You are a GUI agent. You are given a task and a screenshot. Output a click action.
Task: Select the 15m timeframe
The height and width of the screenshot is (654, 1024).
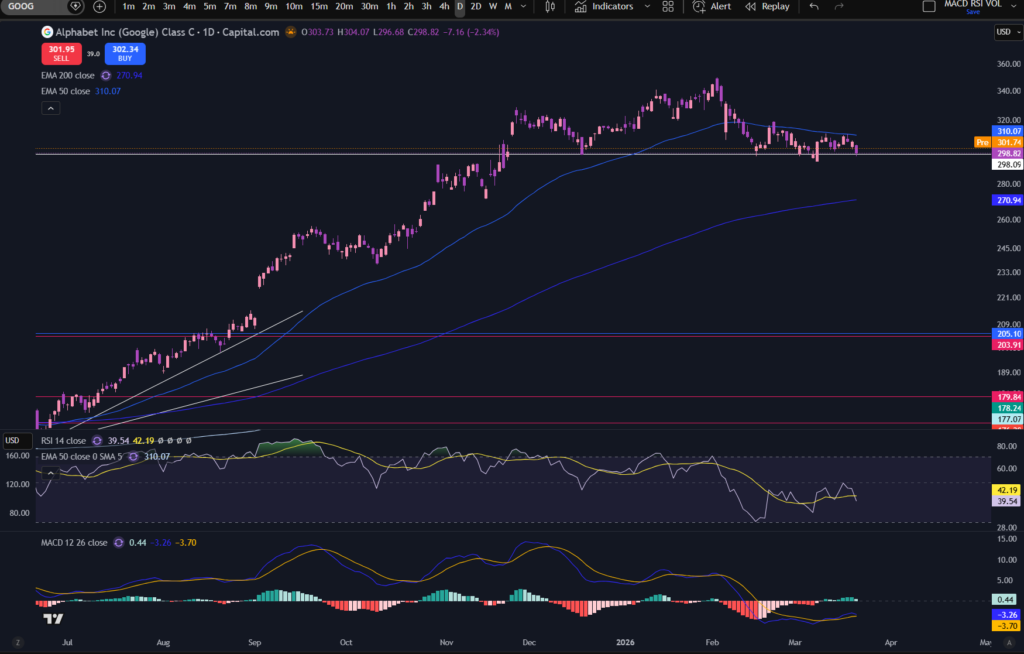pyautogui.click(x=319, y=7)
